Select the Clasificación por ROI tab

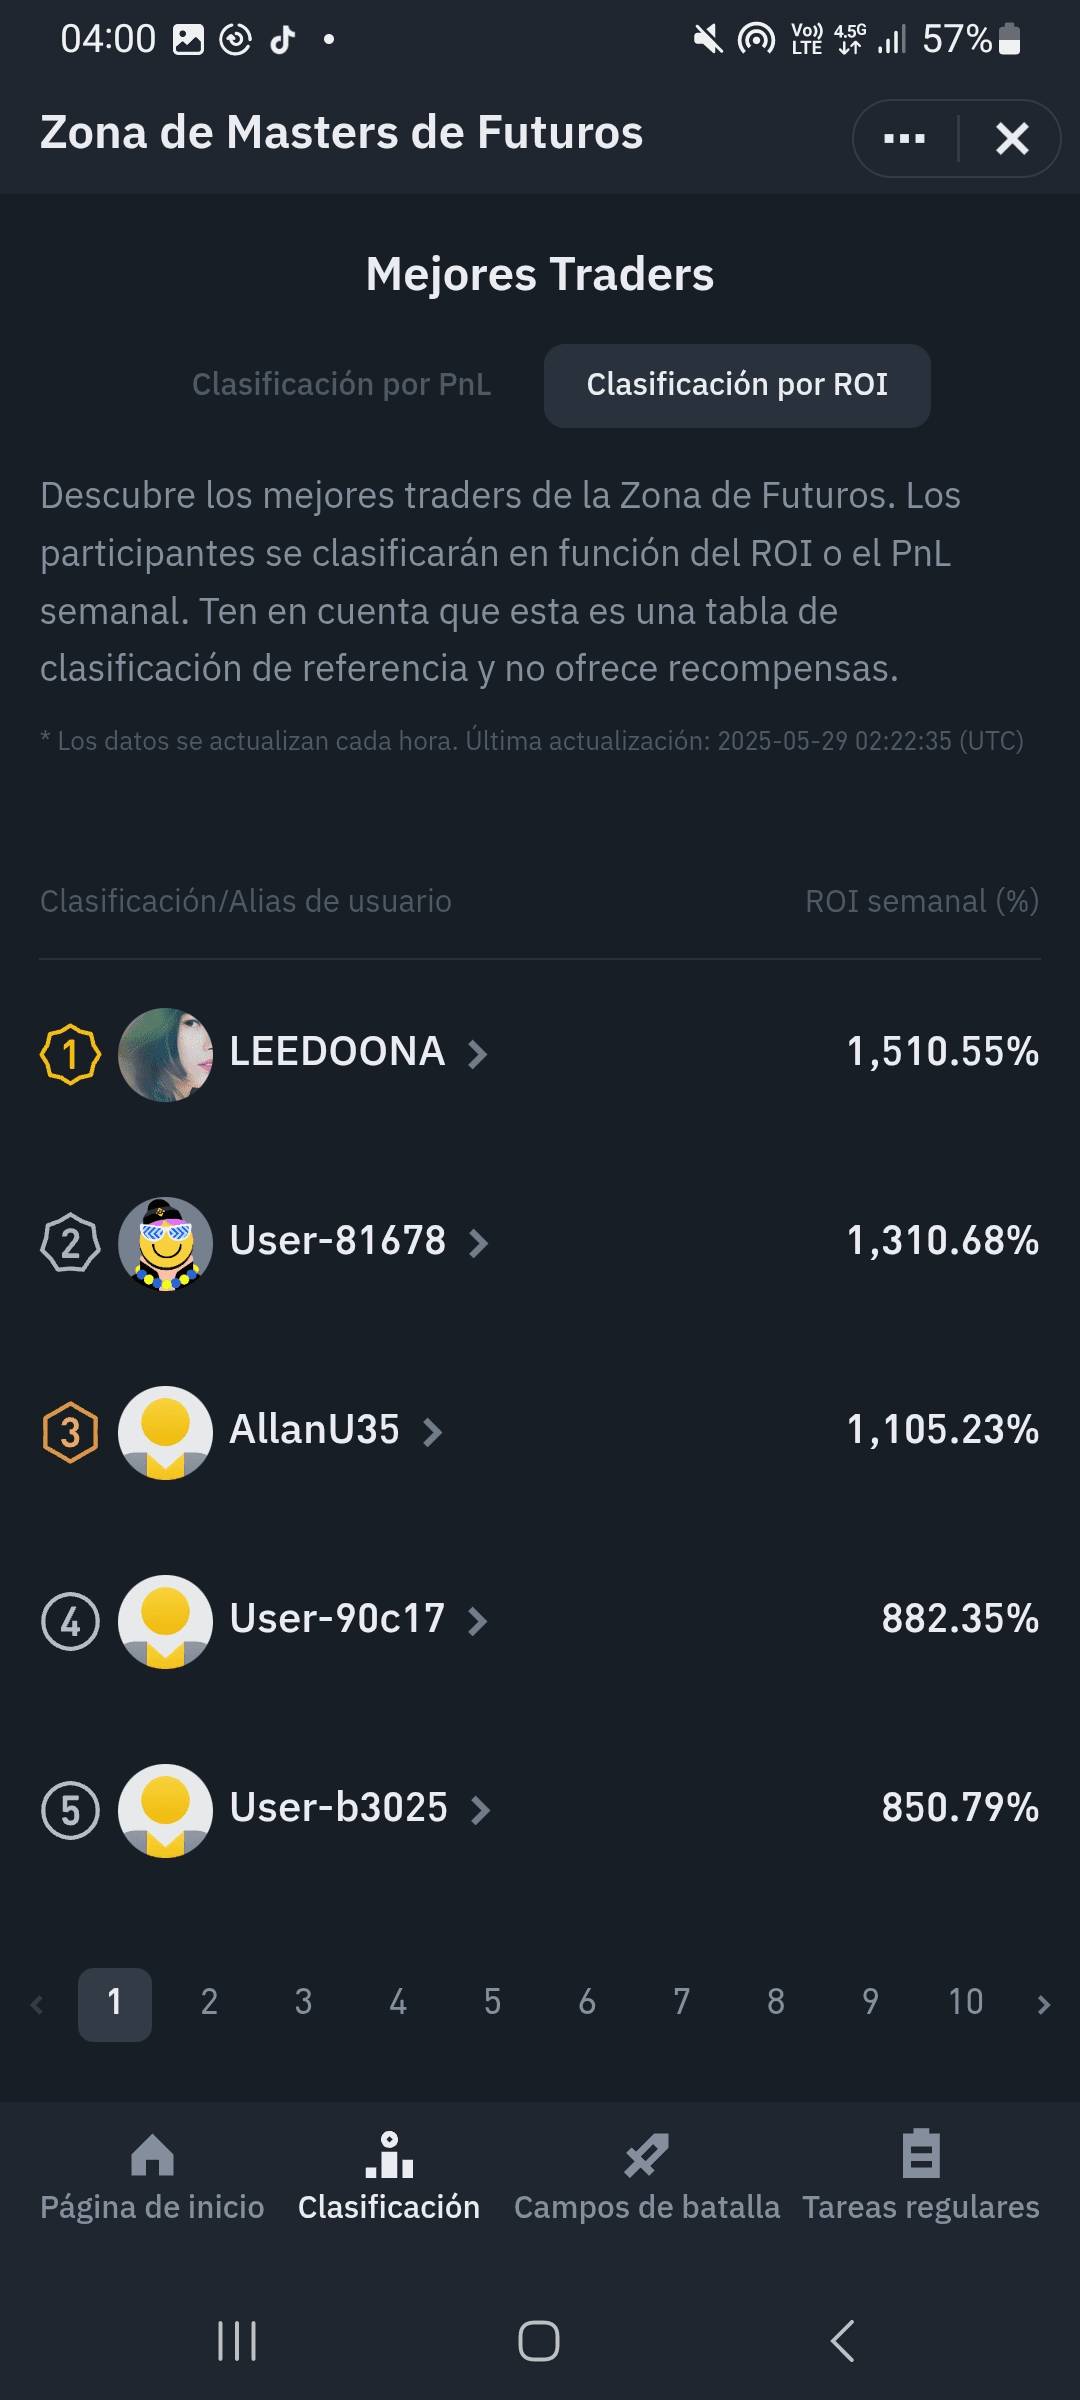[737, 385]
